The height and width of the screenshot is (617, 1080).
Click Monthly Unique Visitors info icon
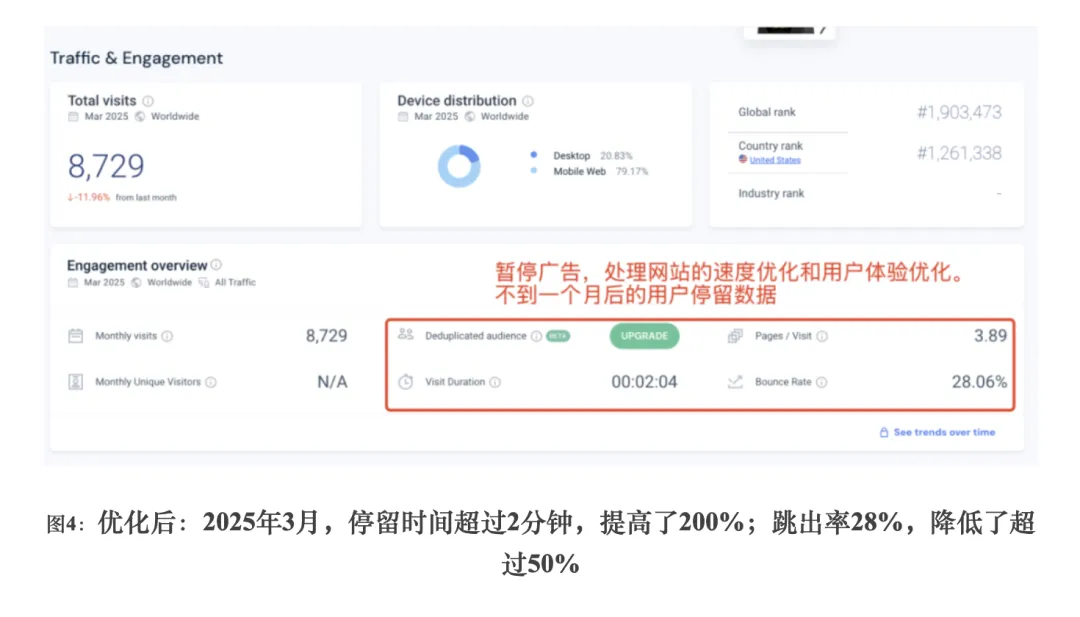[211, 382]
